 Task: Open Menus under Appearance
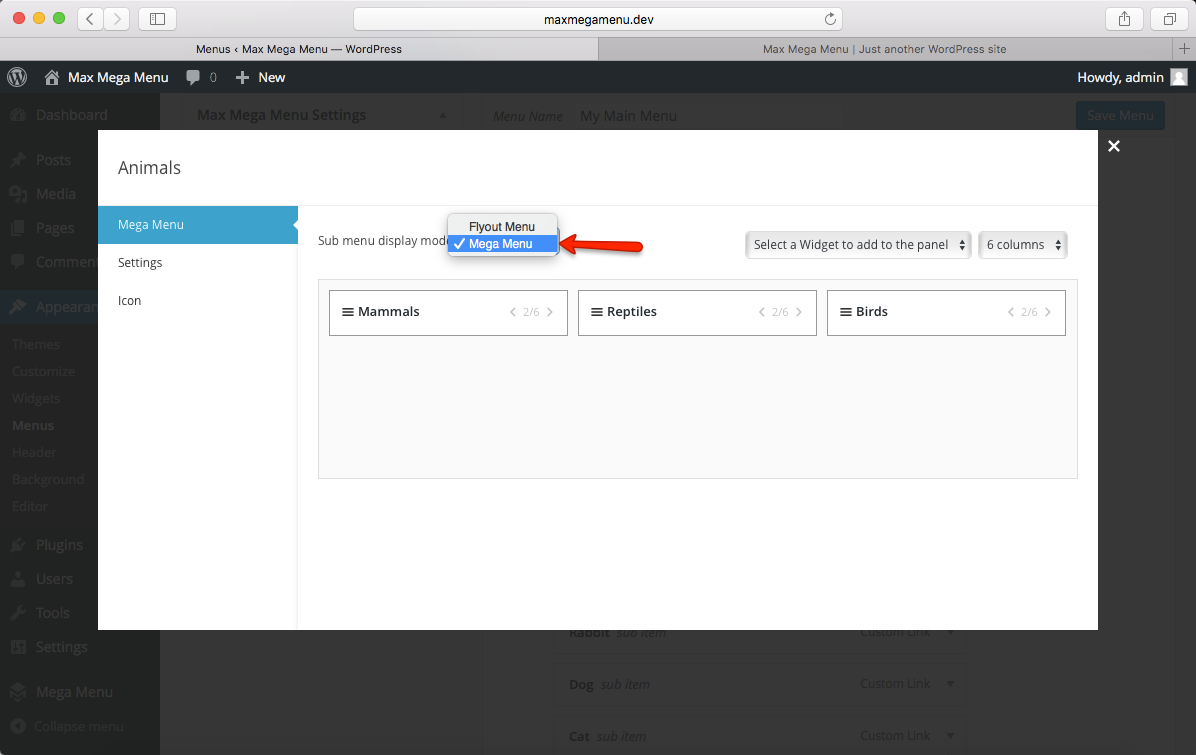33,426
